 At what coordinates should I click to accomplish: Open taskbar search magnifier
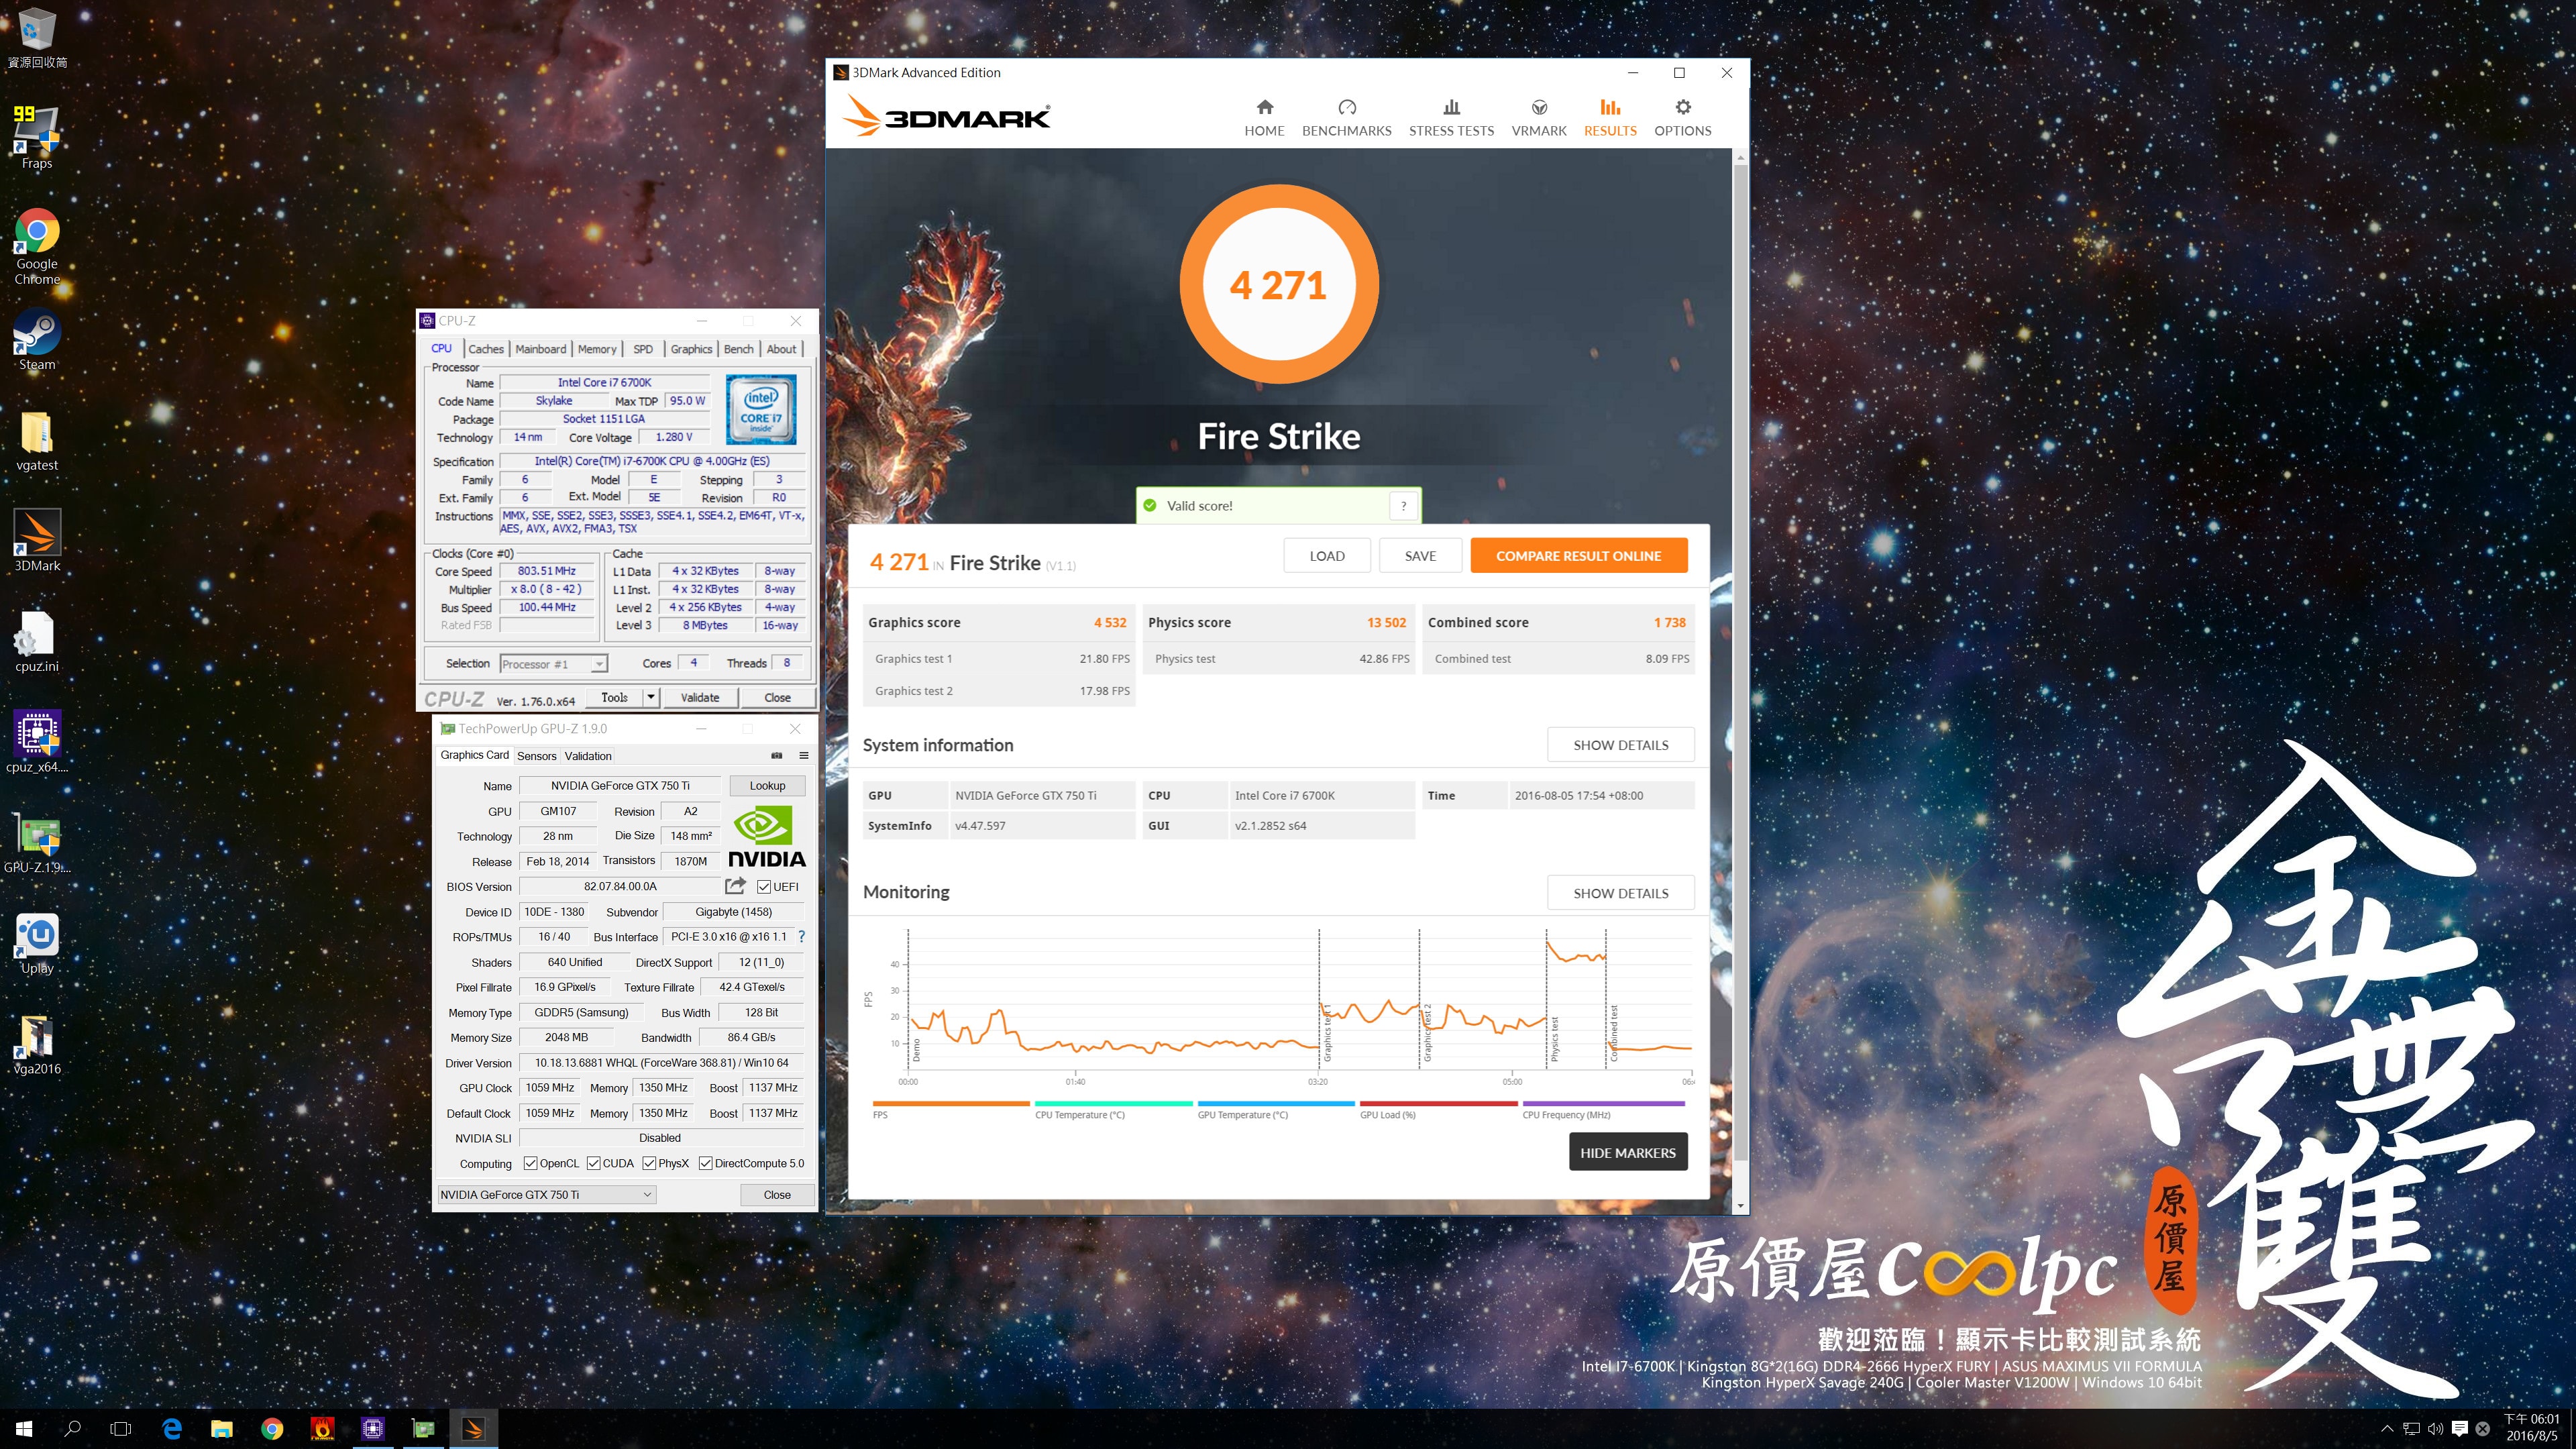pos(72,1429)
